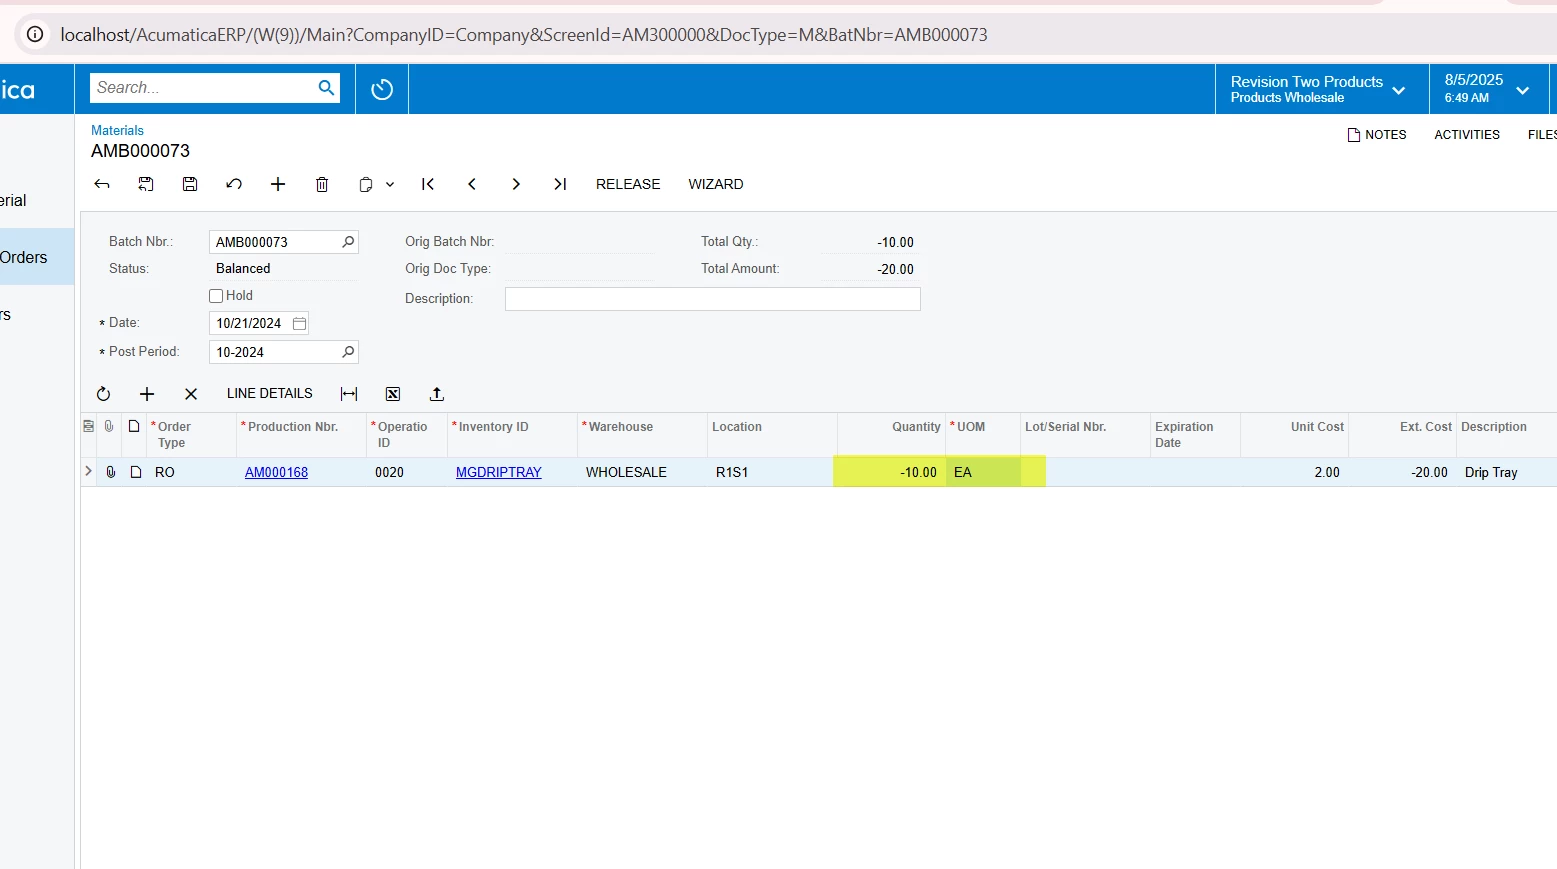Open the business date 8/5/2025 dropdown

coord(1488,89)
